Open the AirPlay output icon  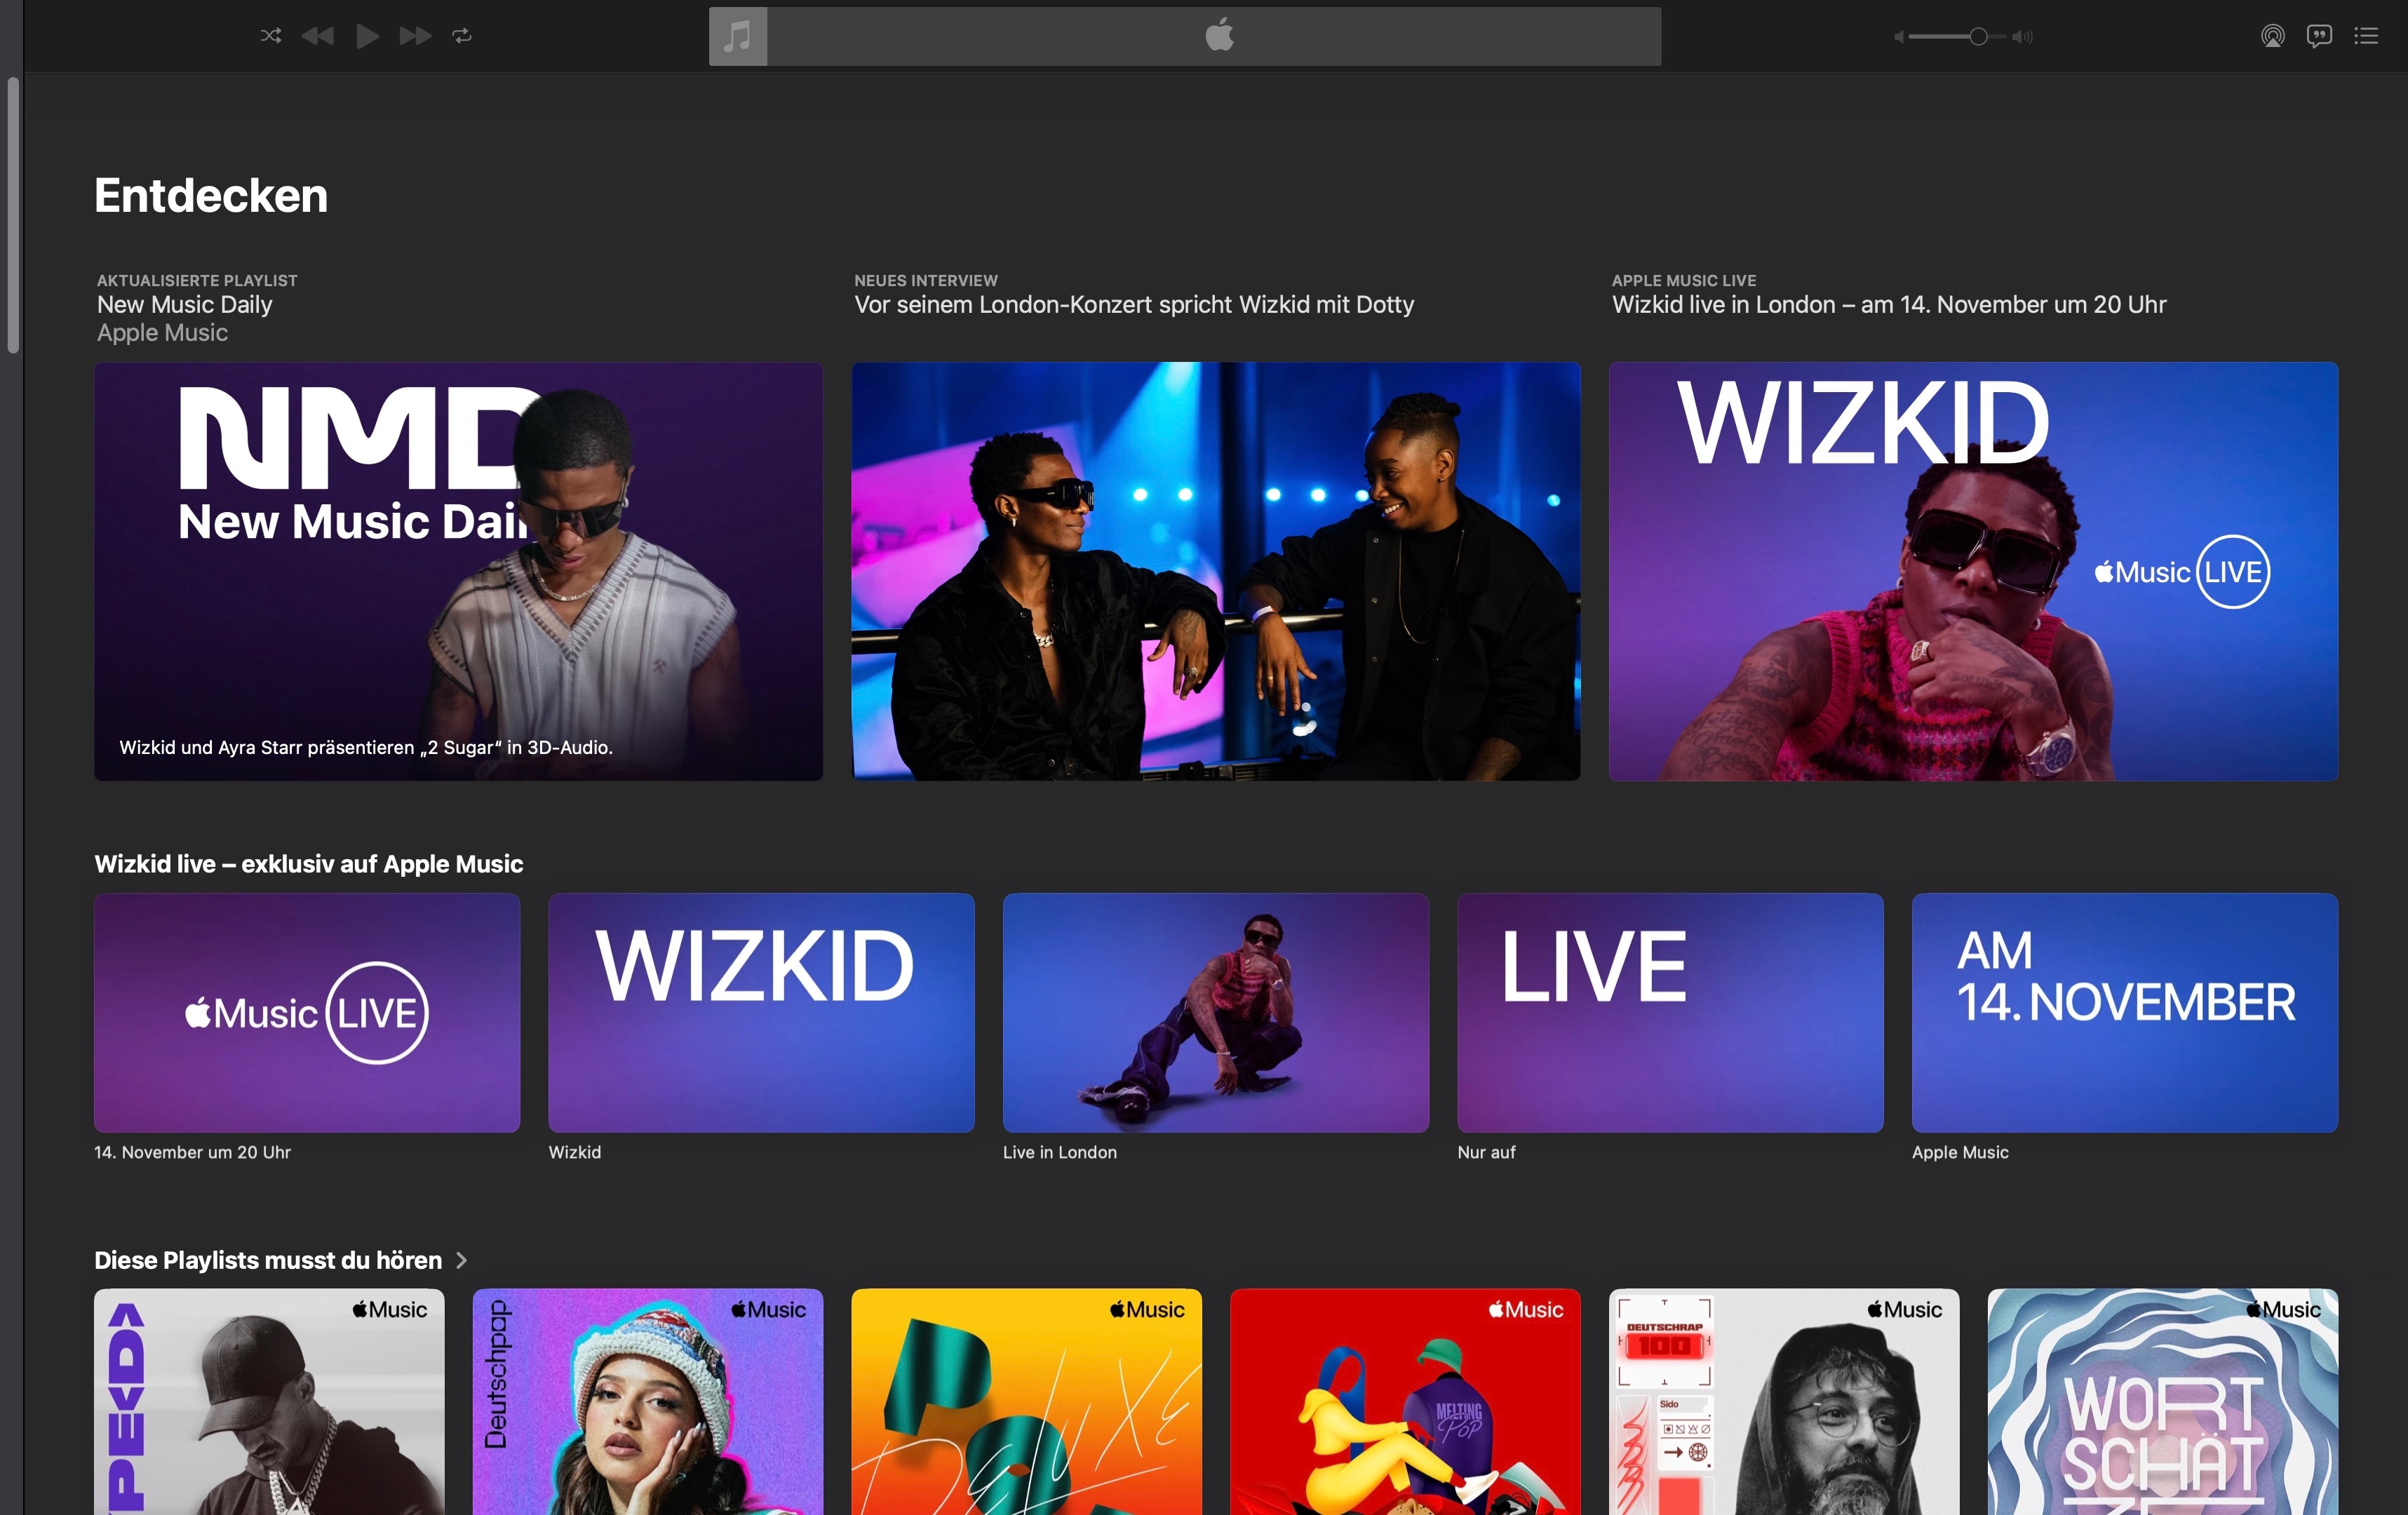pyautogui.click(x=2272, y=37)
